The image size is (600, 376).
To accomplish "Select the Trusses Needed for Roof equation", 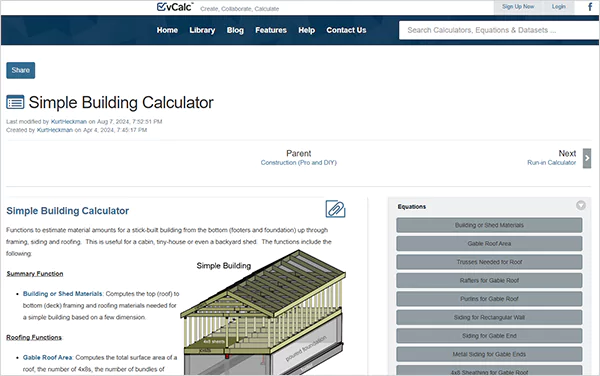I will [x=489, y=262].
